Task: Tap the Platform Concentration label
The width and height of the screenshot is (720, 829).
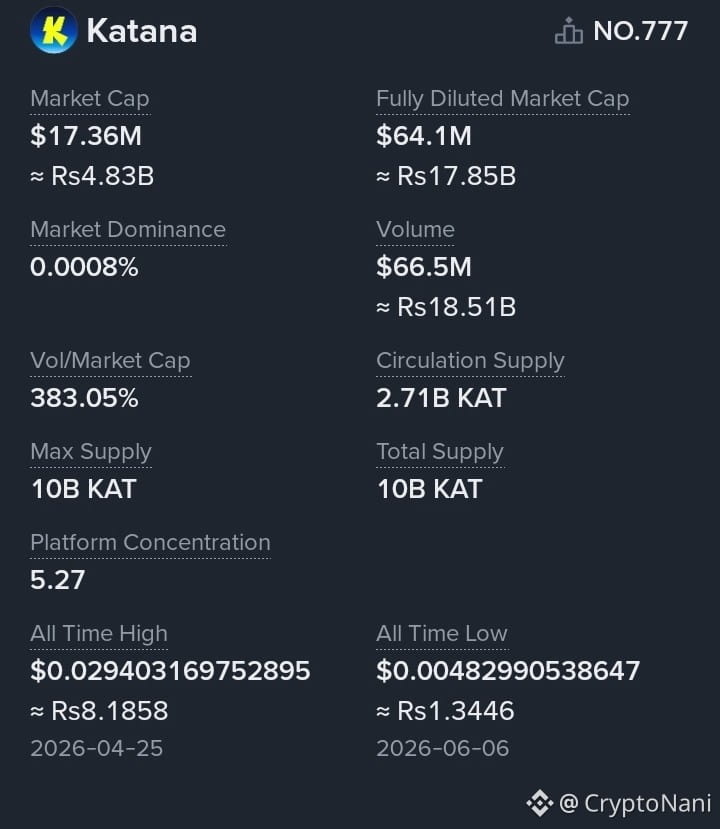Action: 151,543
